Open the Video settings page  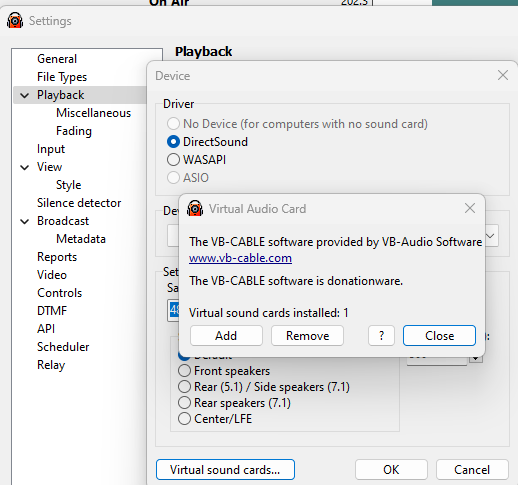(x=52, y=275)
